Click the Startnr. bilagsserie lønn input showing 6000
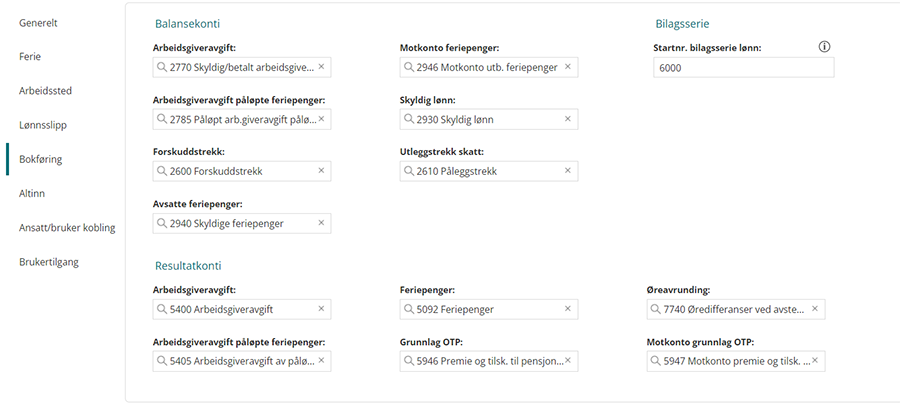The height and width of the screenshot is (403, 900). 744,68
